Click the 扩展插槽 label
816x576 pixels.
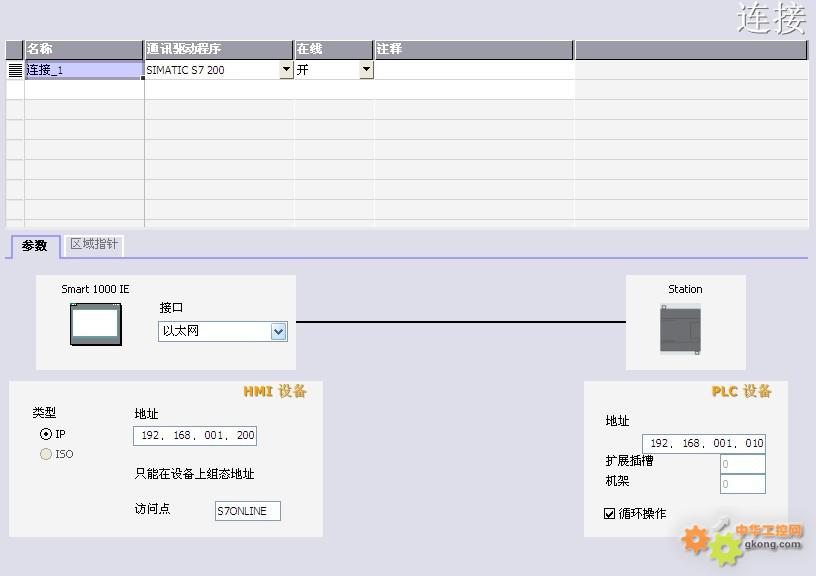tap(629, 460)
